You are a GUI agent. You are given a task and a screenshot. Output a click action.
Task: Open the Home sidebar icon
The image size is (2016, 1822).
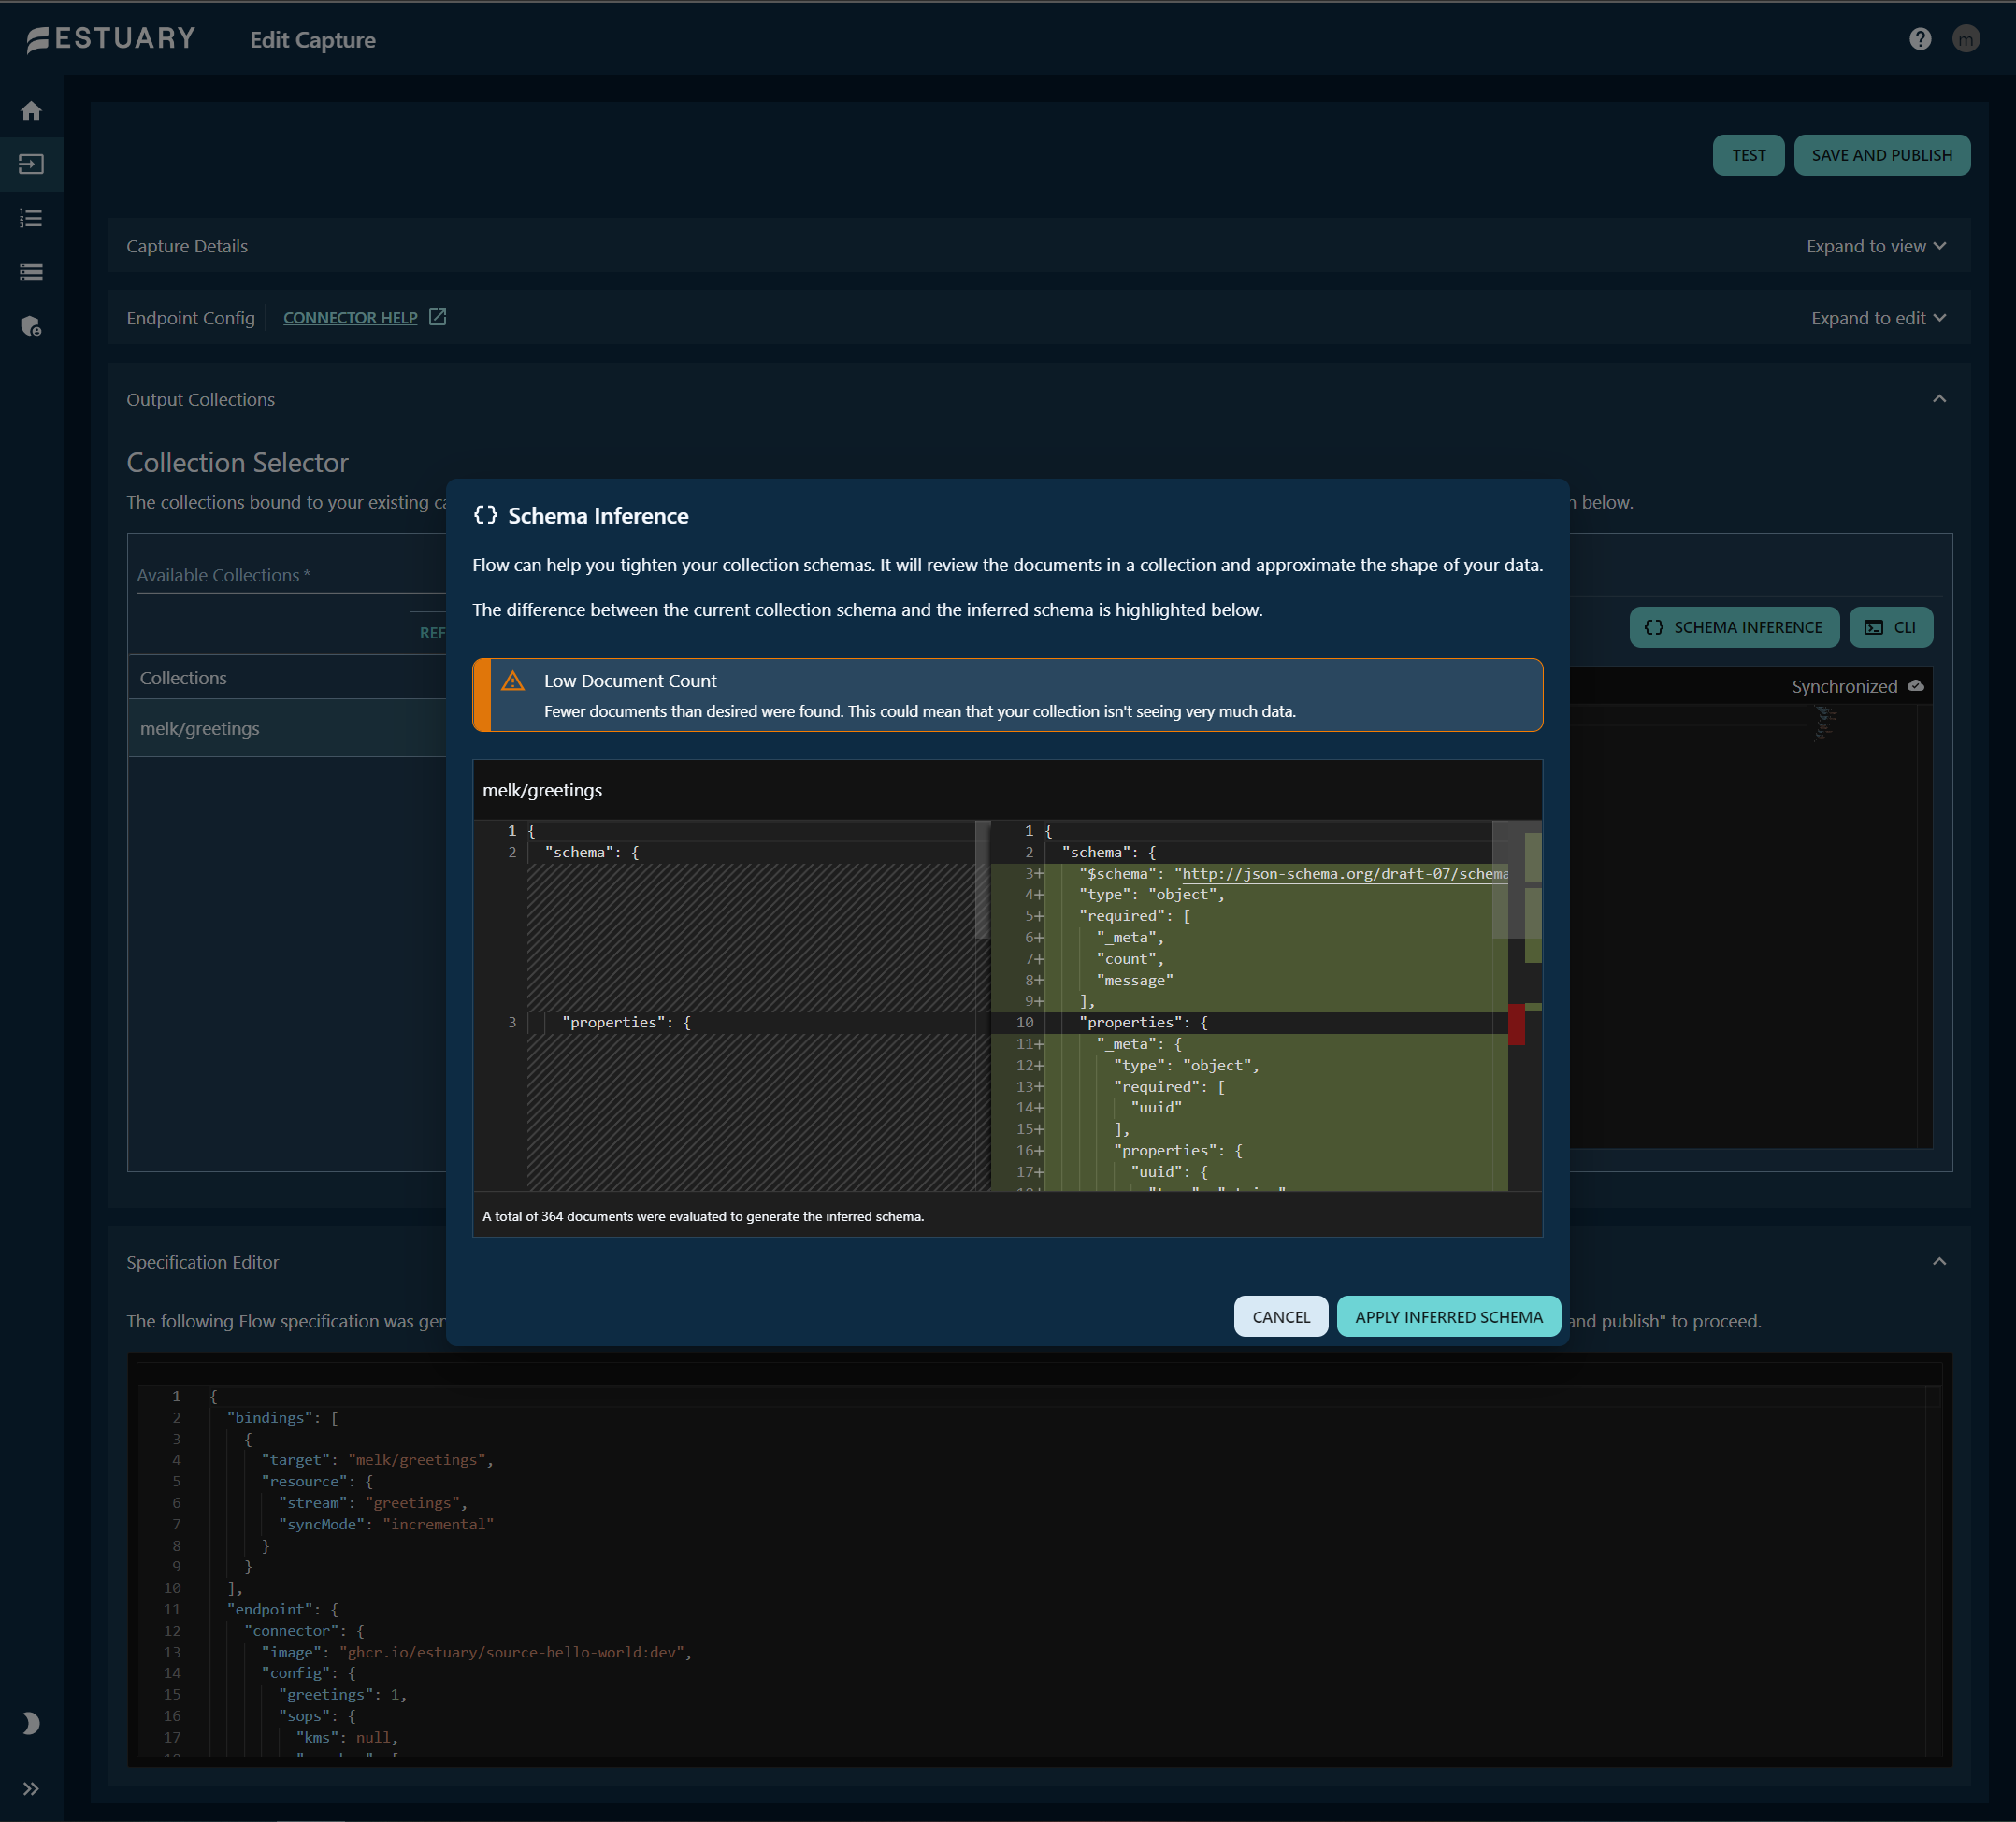31,110
